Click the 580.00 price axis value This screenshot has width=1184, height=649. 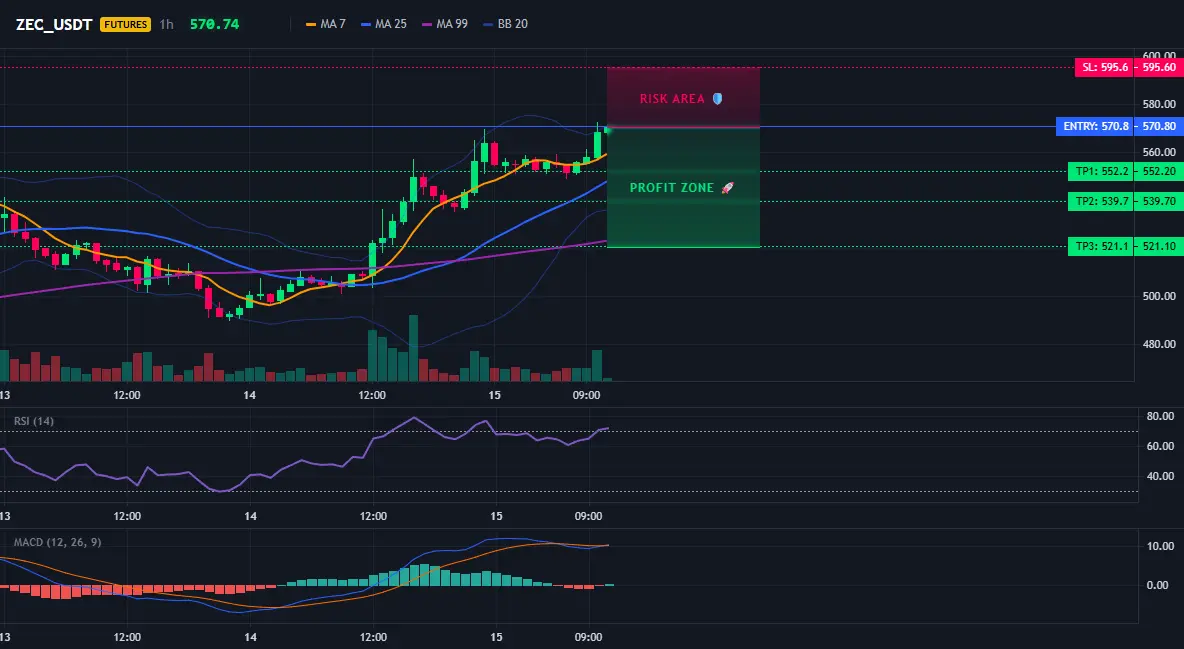tap(1159, 104)
